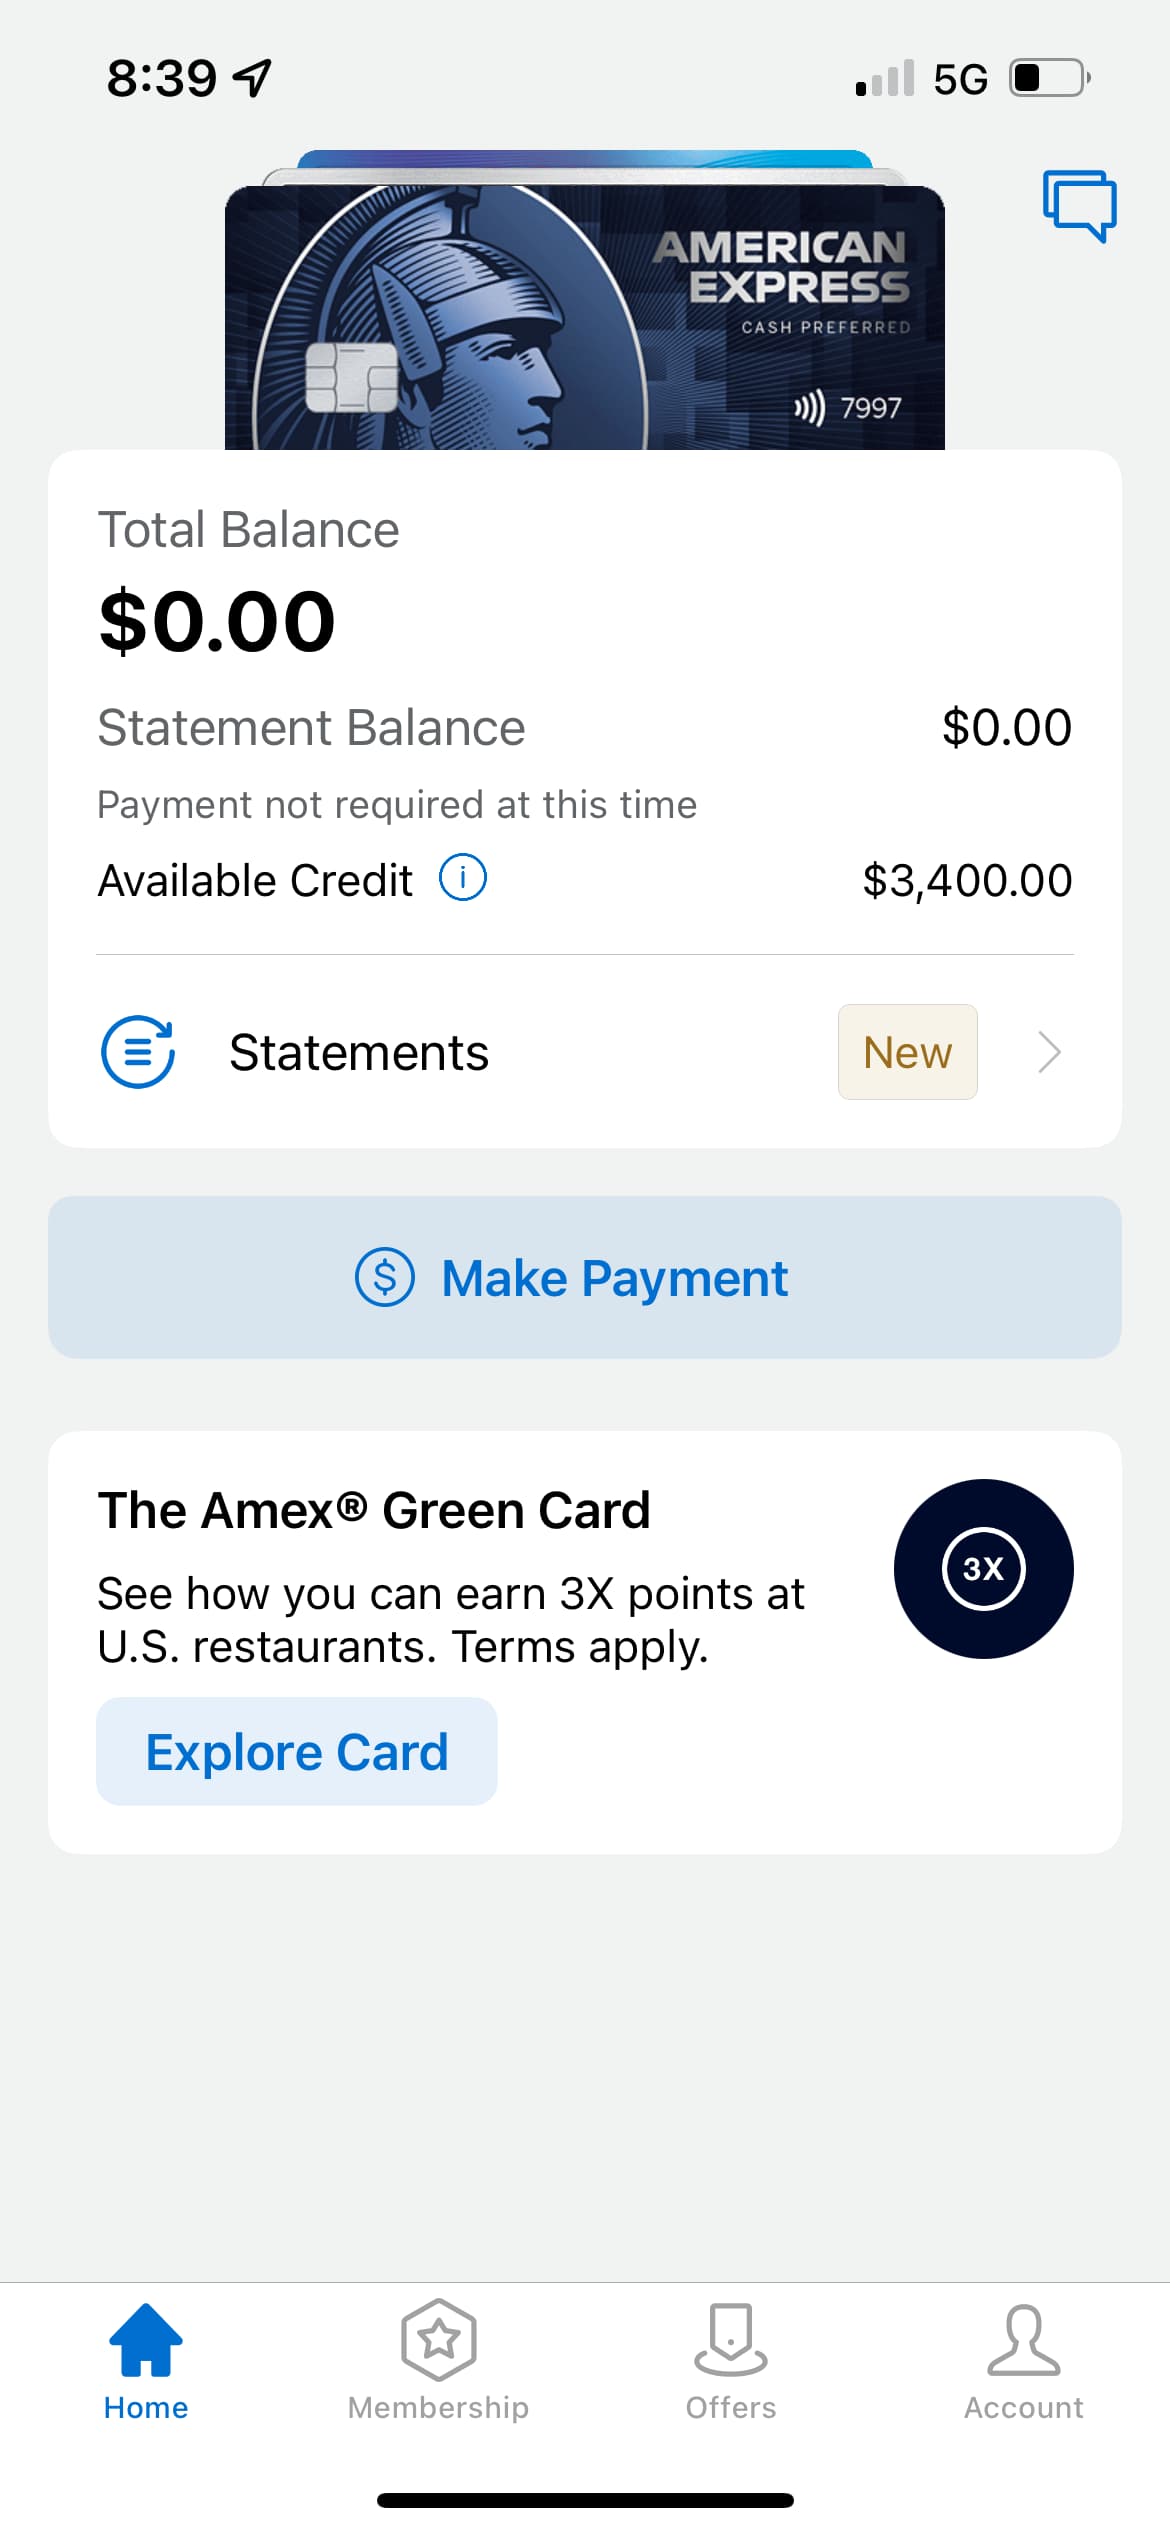Switch to the Offers tab label

(x=731, y=2407)
